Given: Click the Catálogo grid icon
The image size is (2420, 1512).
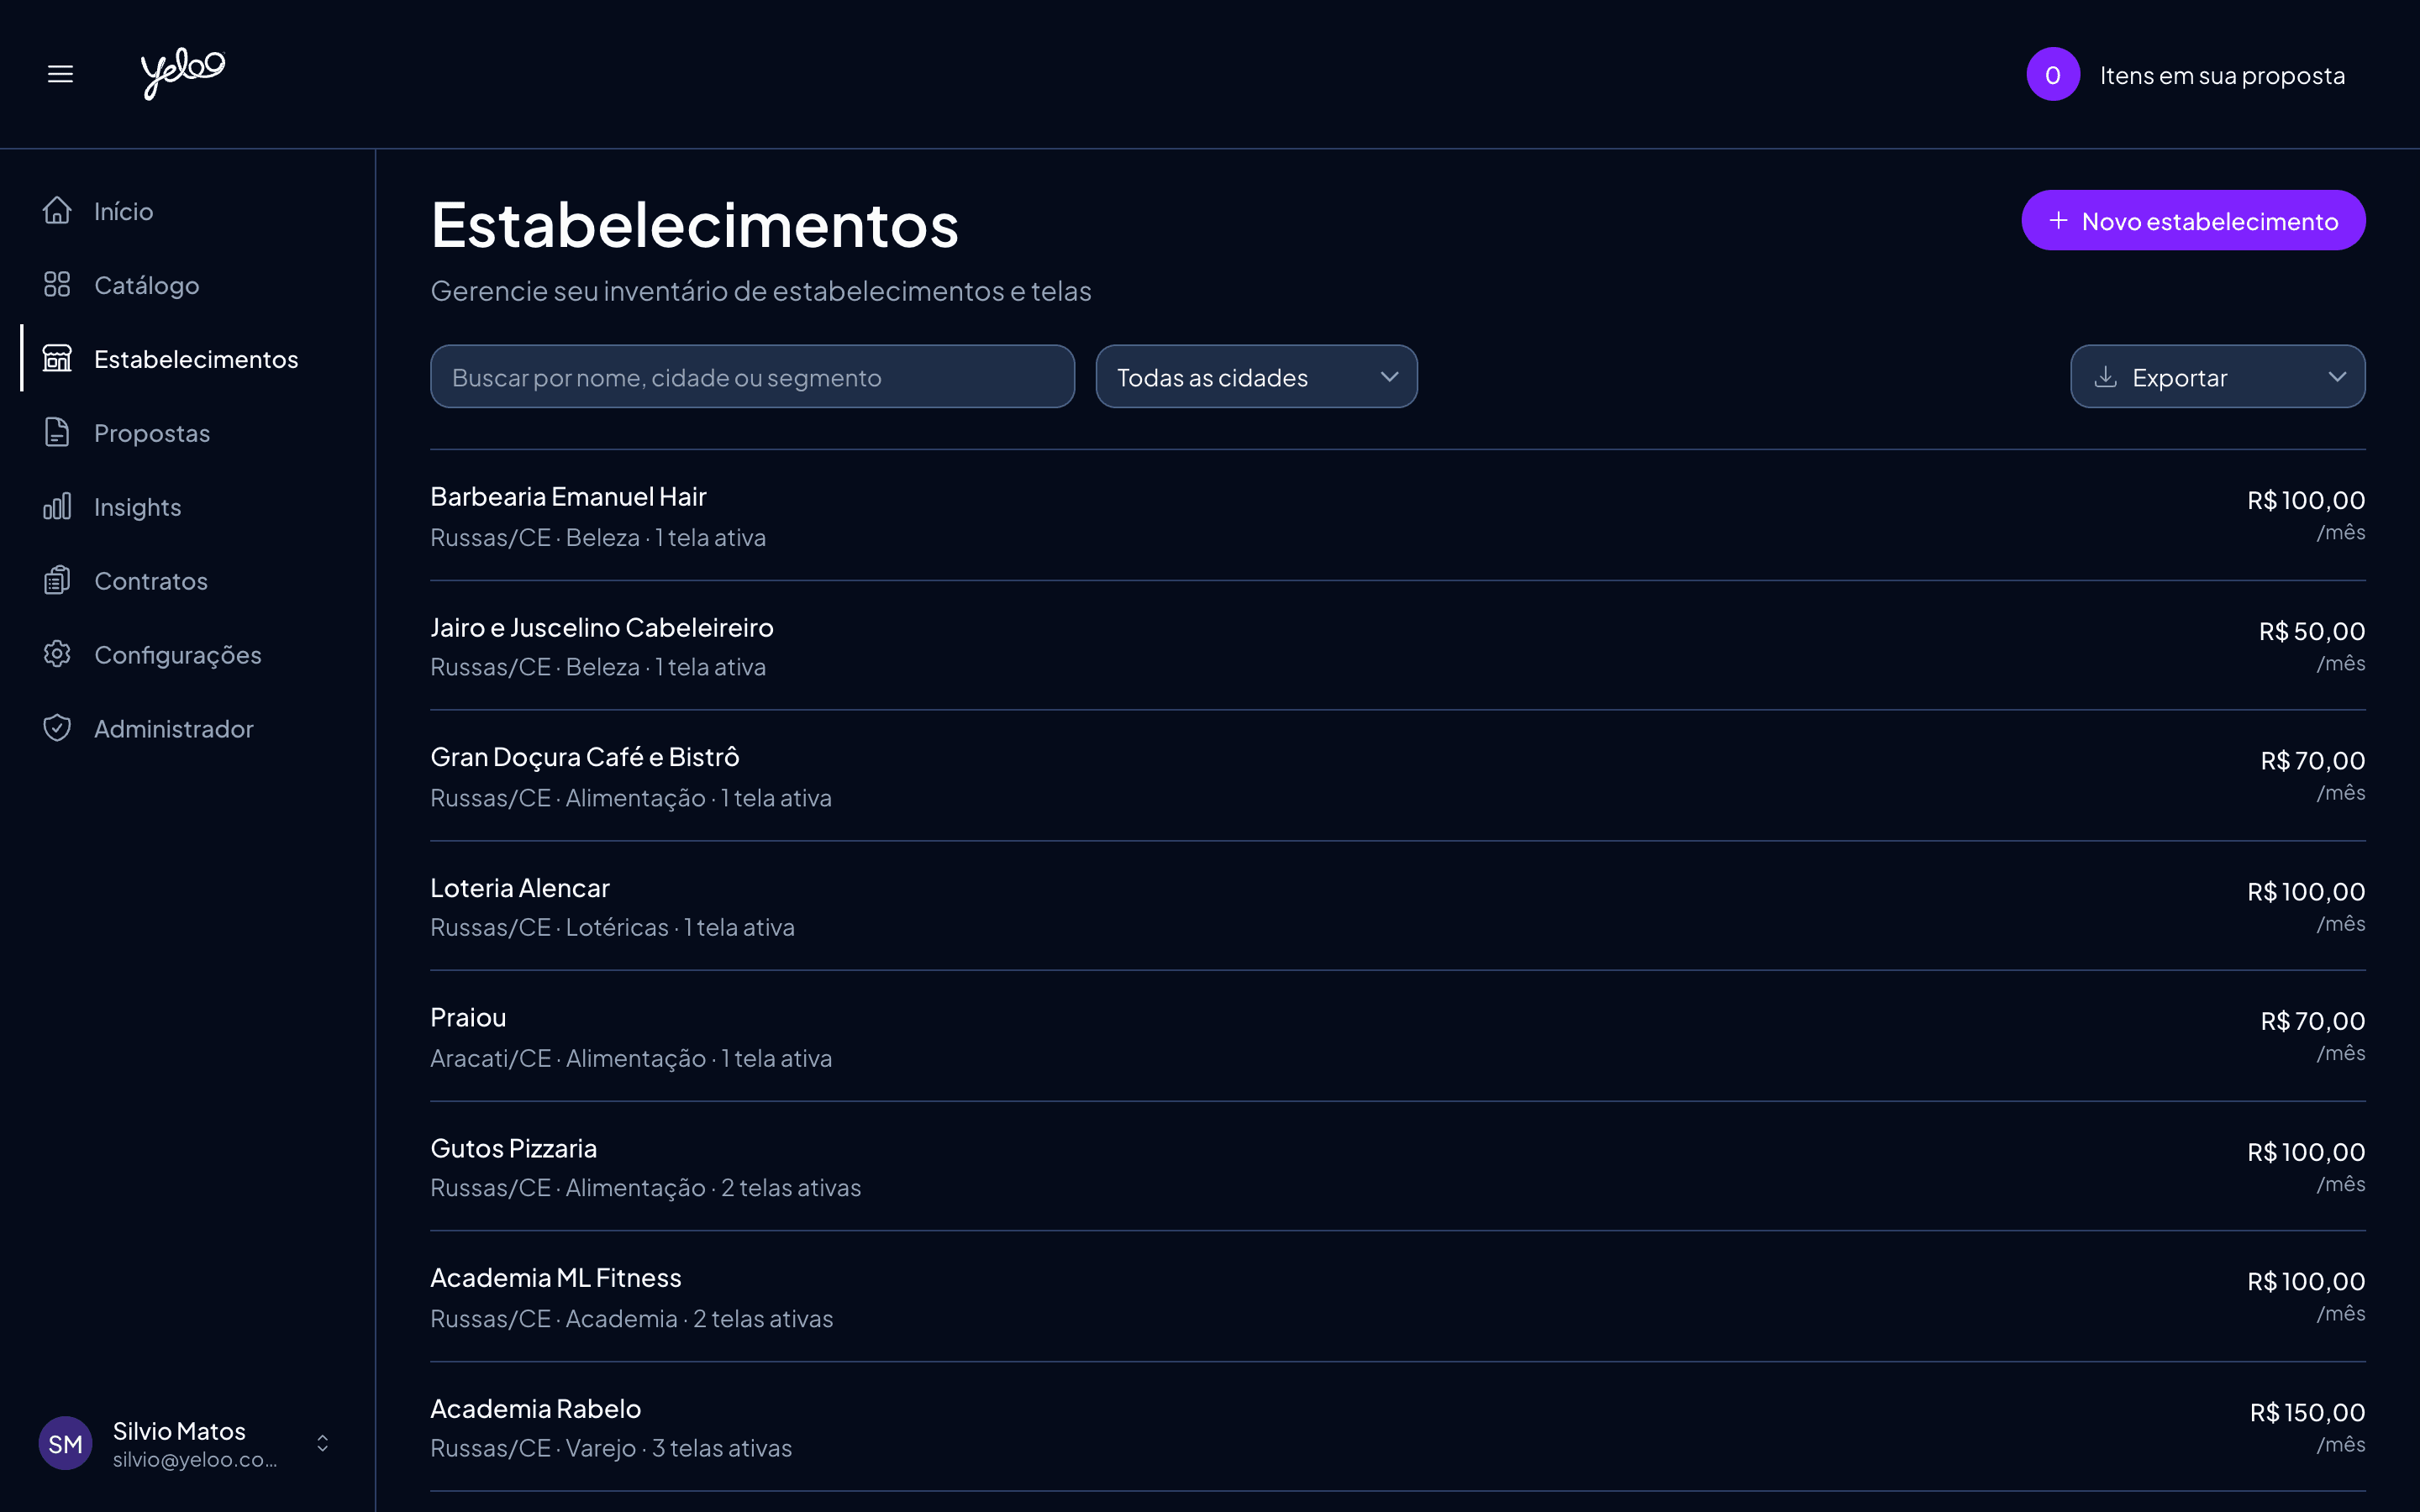Looking at the screenshot, I should click(57, 284).
